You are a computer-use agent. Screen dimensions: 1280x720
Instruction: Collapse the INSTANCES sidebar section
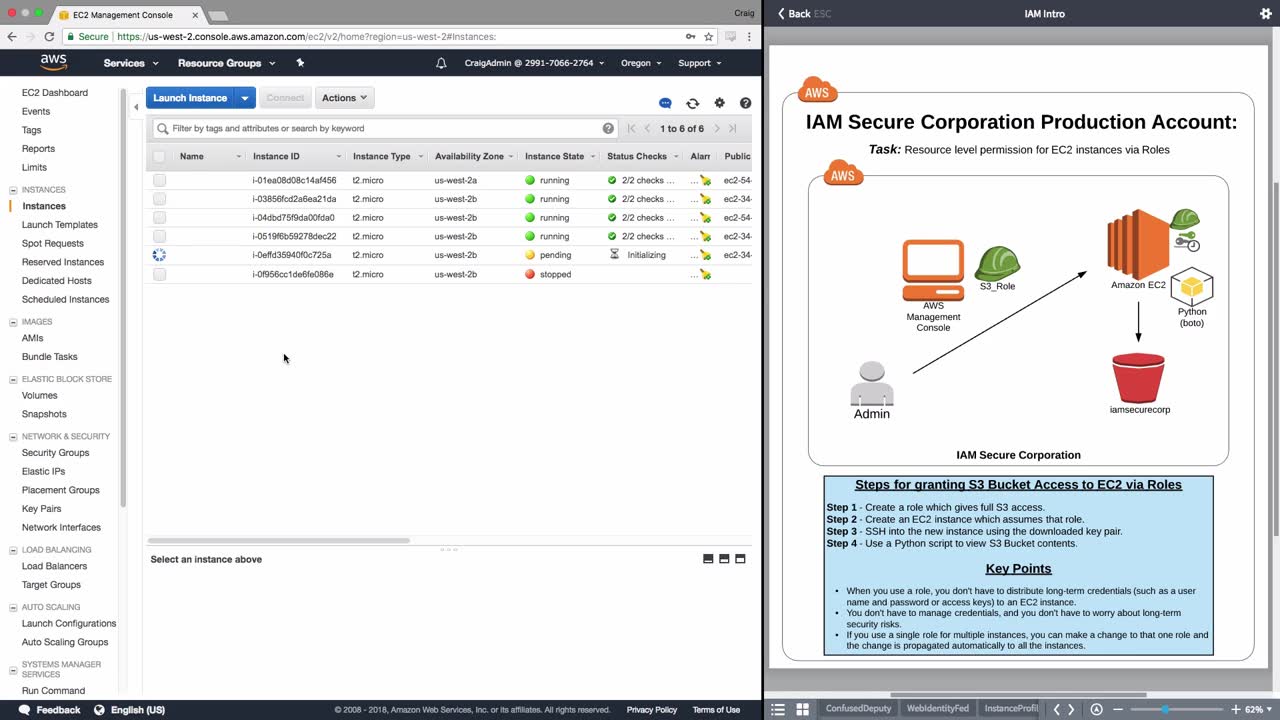click(x=13, y=190)
